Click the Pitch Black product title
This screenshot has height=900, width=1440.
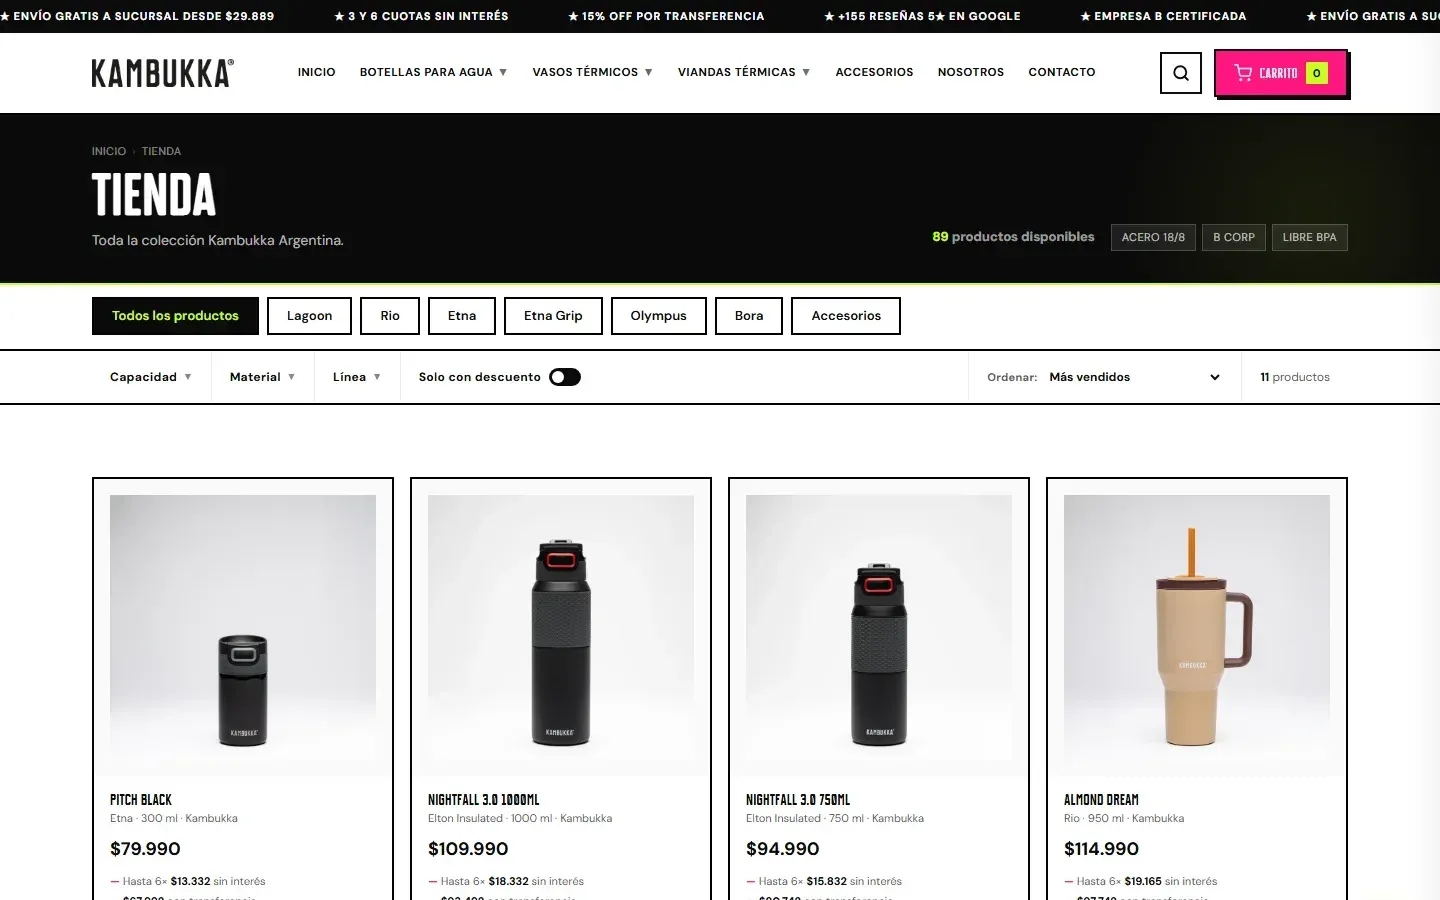tap(141, 800)
